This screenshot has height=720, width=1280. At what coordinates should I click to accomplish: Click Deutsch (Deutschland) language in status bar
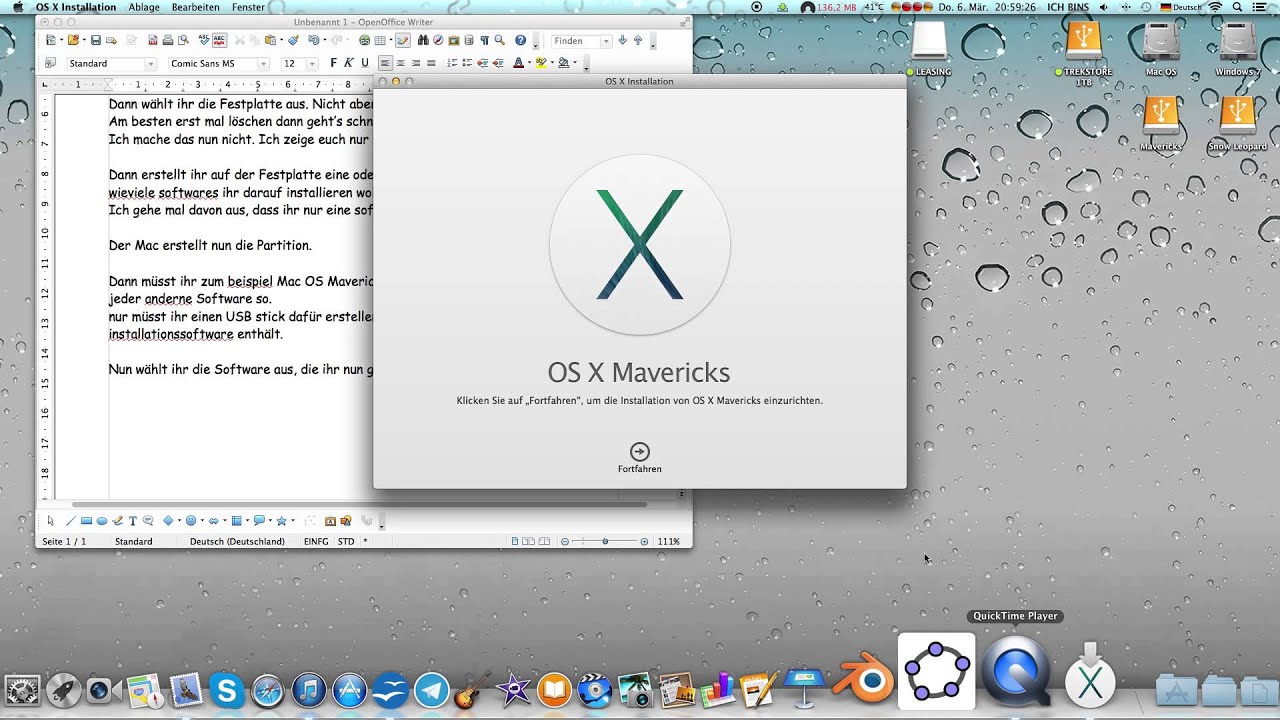pyautogui.click(x=237, y=541)
